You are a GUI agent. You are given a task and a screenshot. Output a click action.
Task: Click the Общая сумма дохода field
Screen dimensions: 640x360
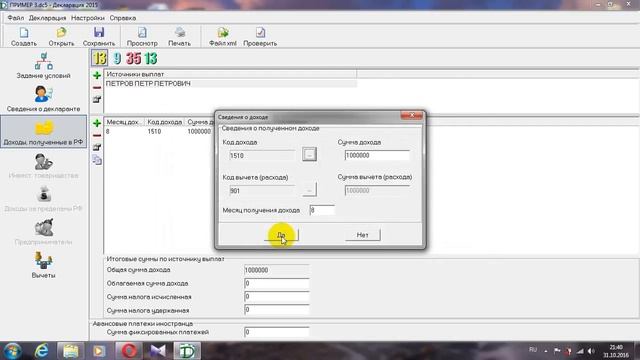[x=277, y=270]
